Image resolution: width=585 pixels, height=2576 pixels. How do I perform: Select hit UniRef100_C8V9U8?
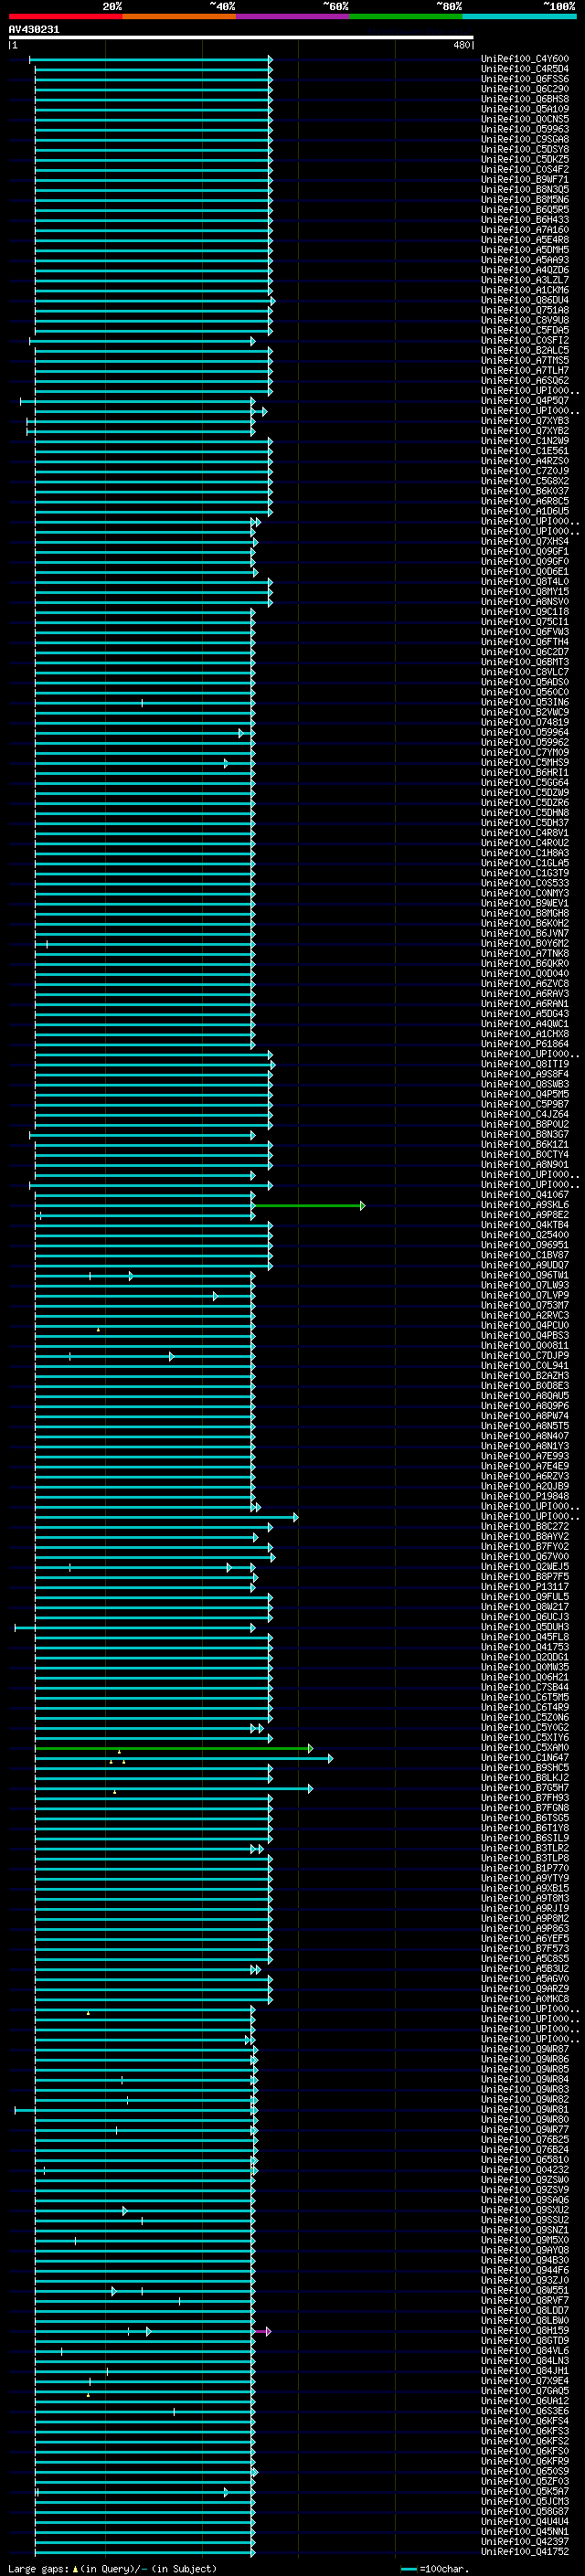click(525, 320)
